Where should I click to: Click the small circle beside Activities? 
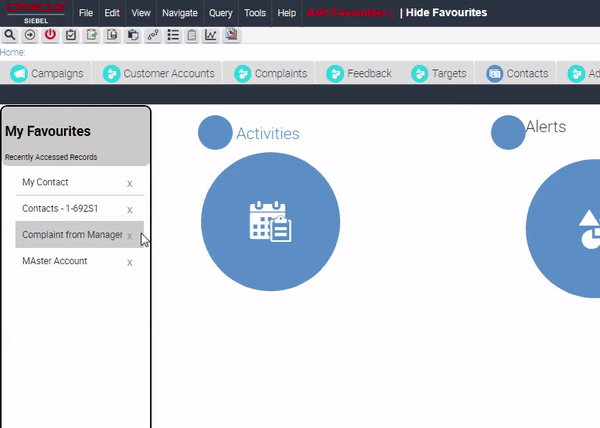point(215,132)
